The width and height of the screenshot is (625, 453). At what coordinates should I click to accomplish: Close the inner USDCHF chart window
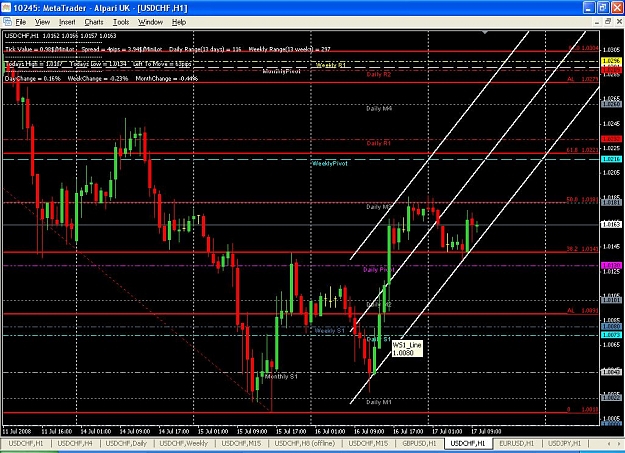[x=619, y=22]
